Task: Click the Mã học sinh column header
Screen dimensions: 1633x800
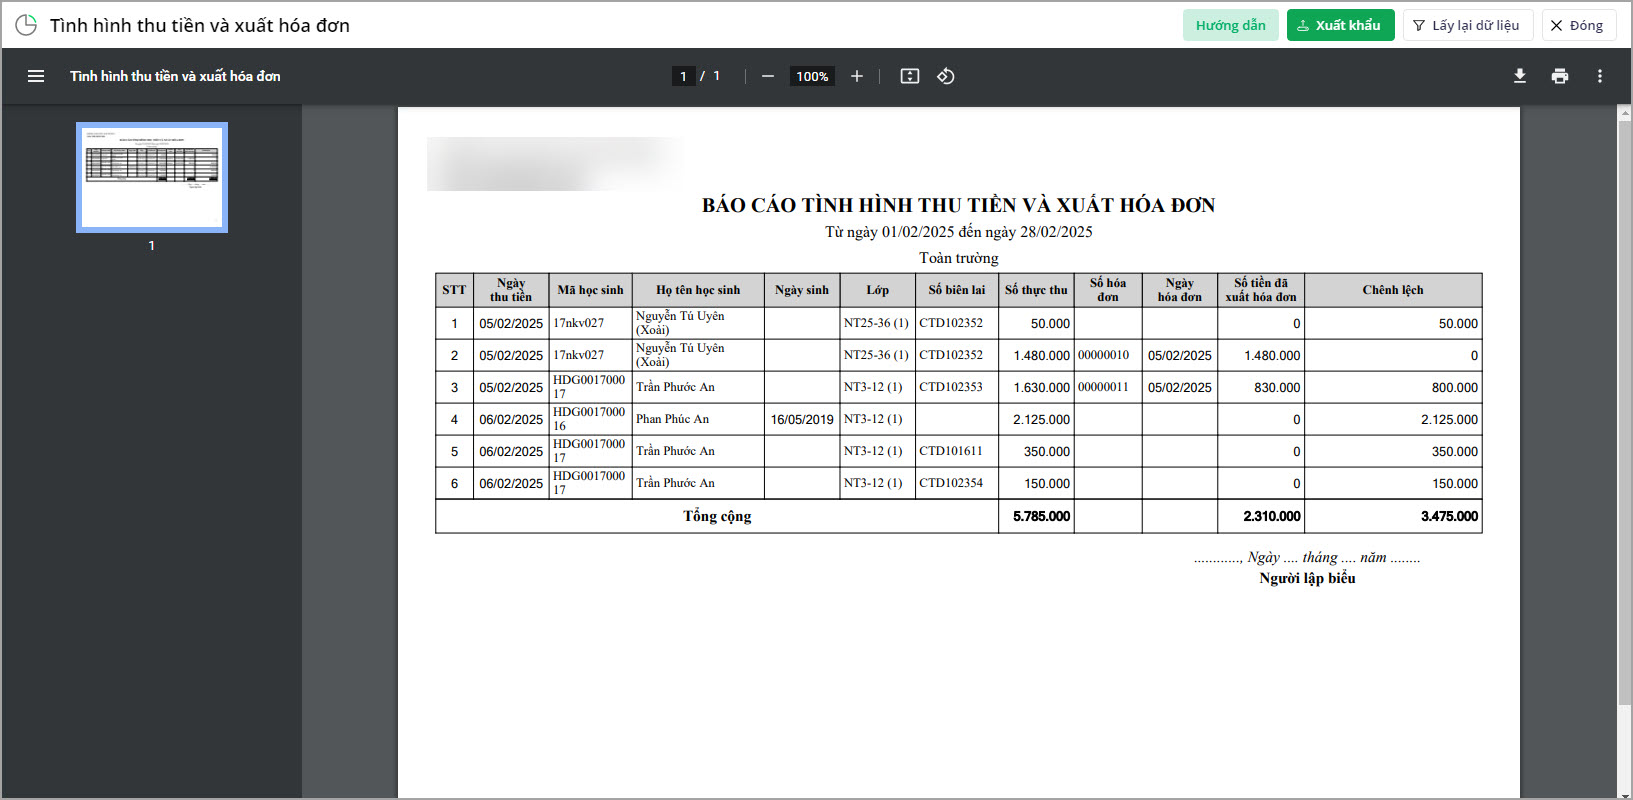Action: (590, 290)
